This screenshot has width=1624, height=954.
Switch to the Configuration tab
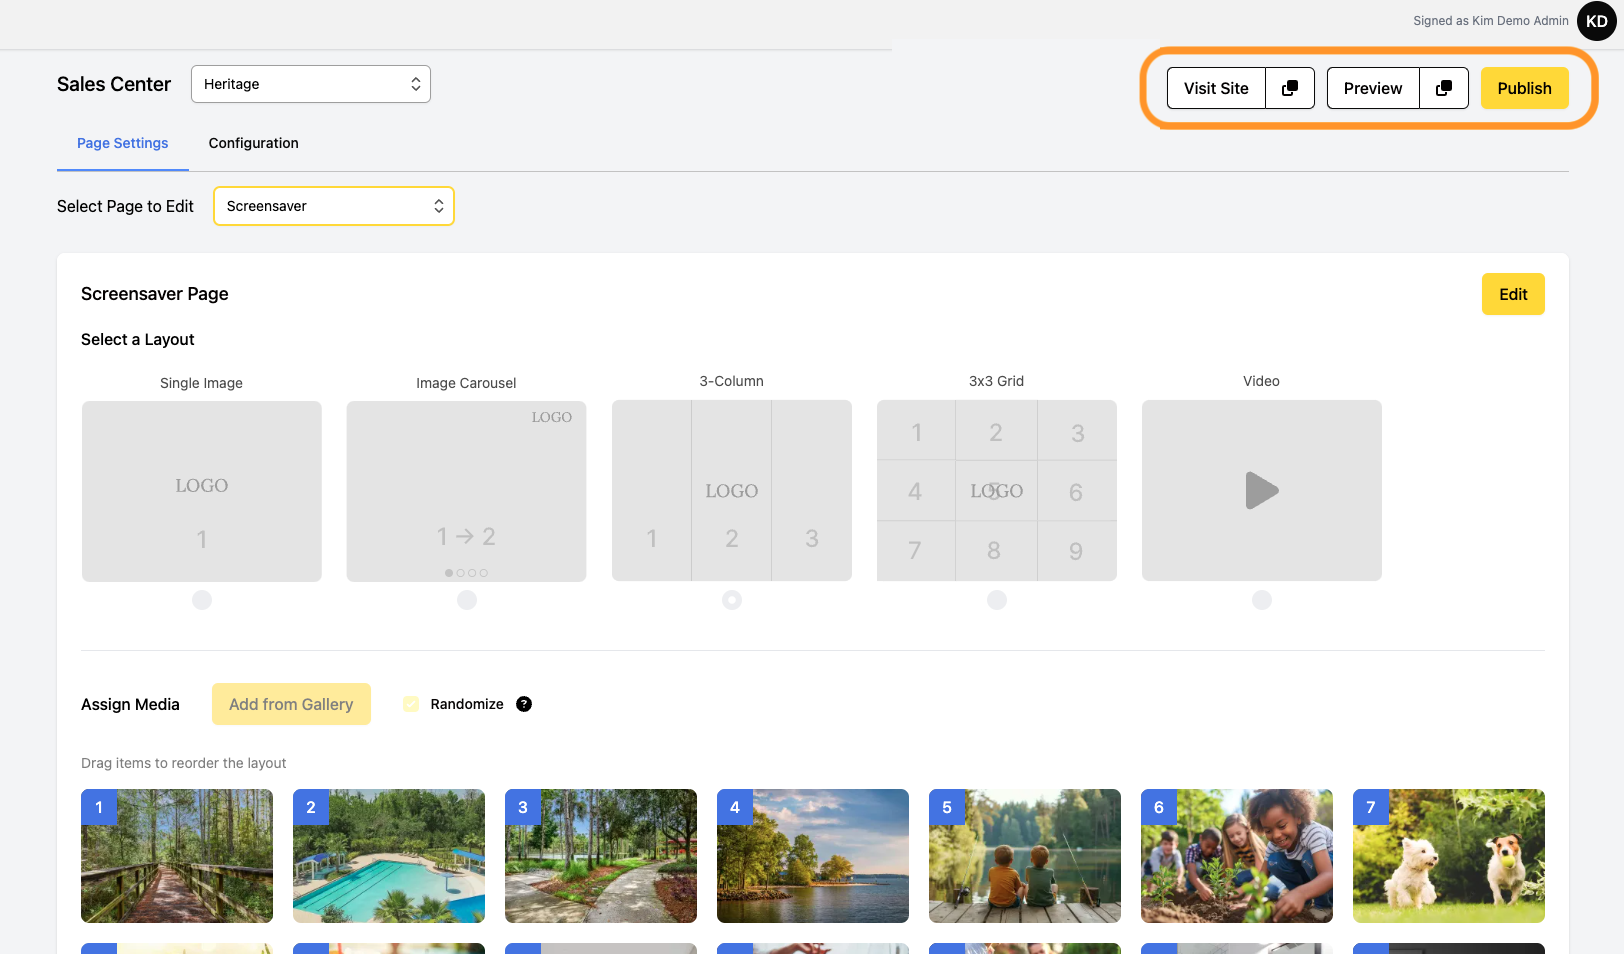254,143
